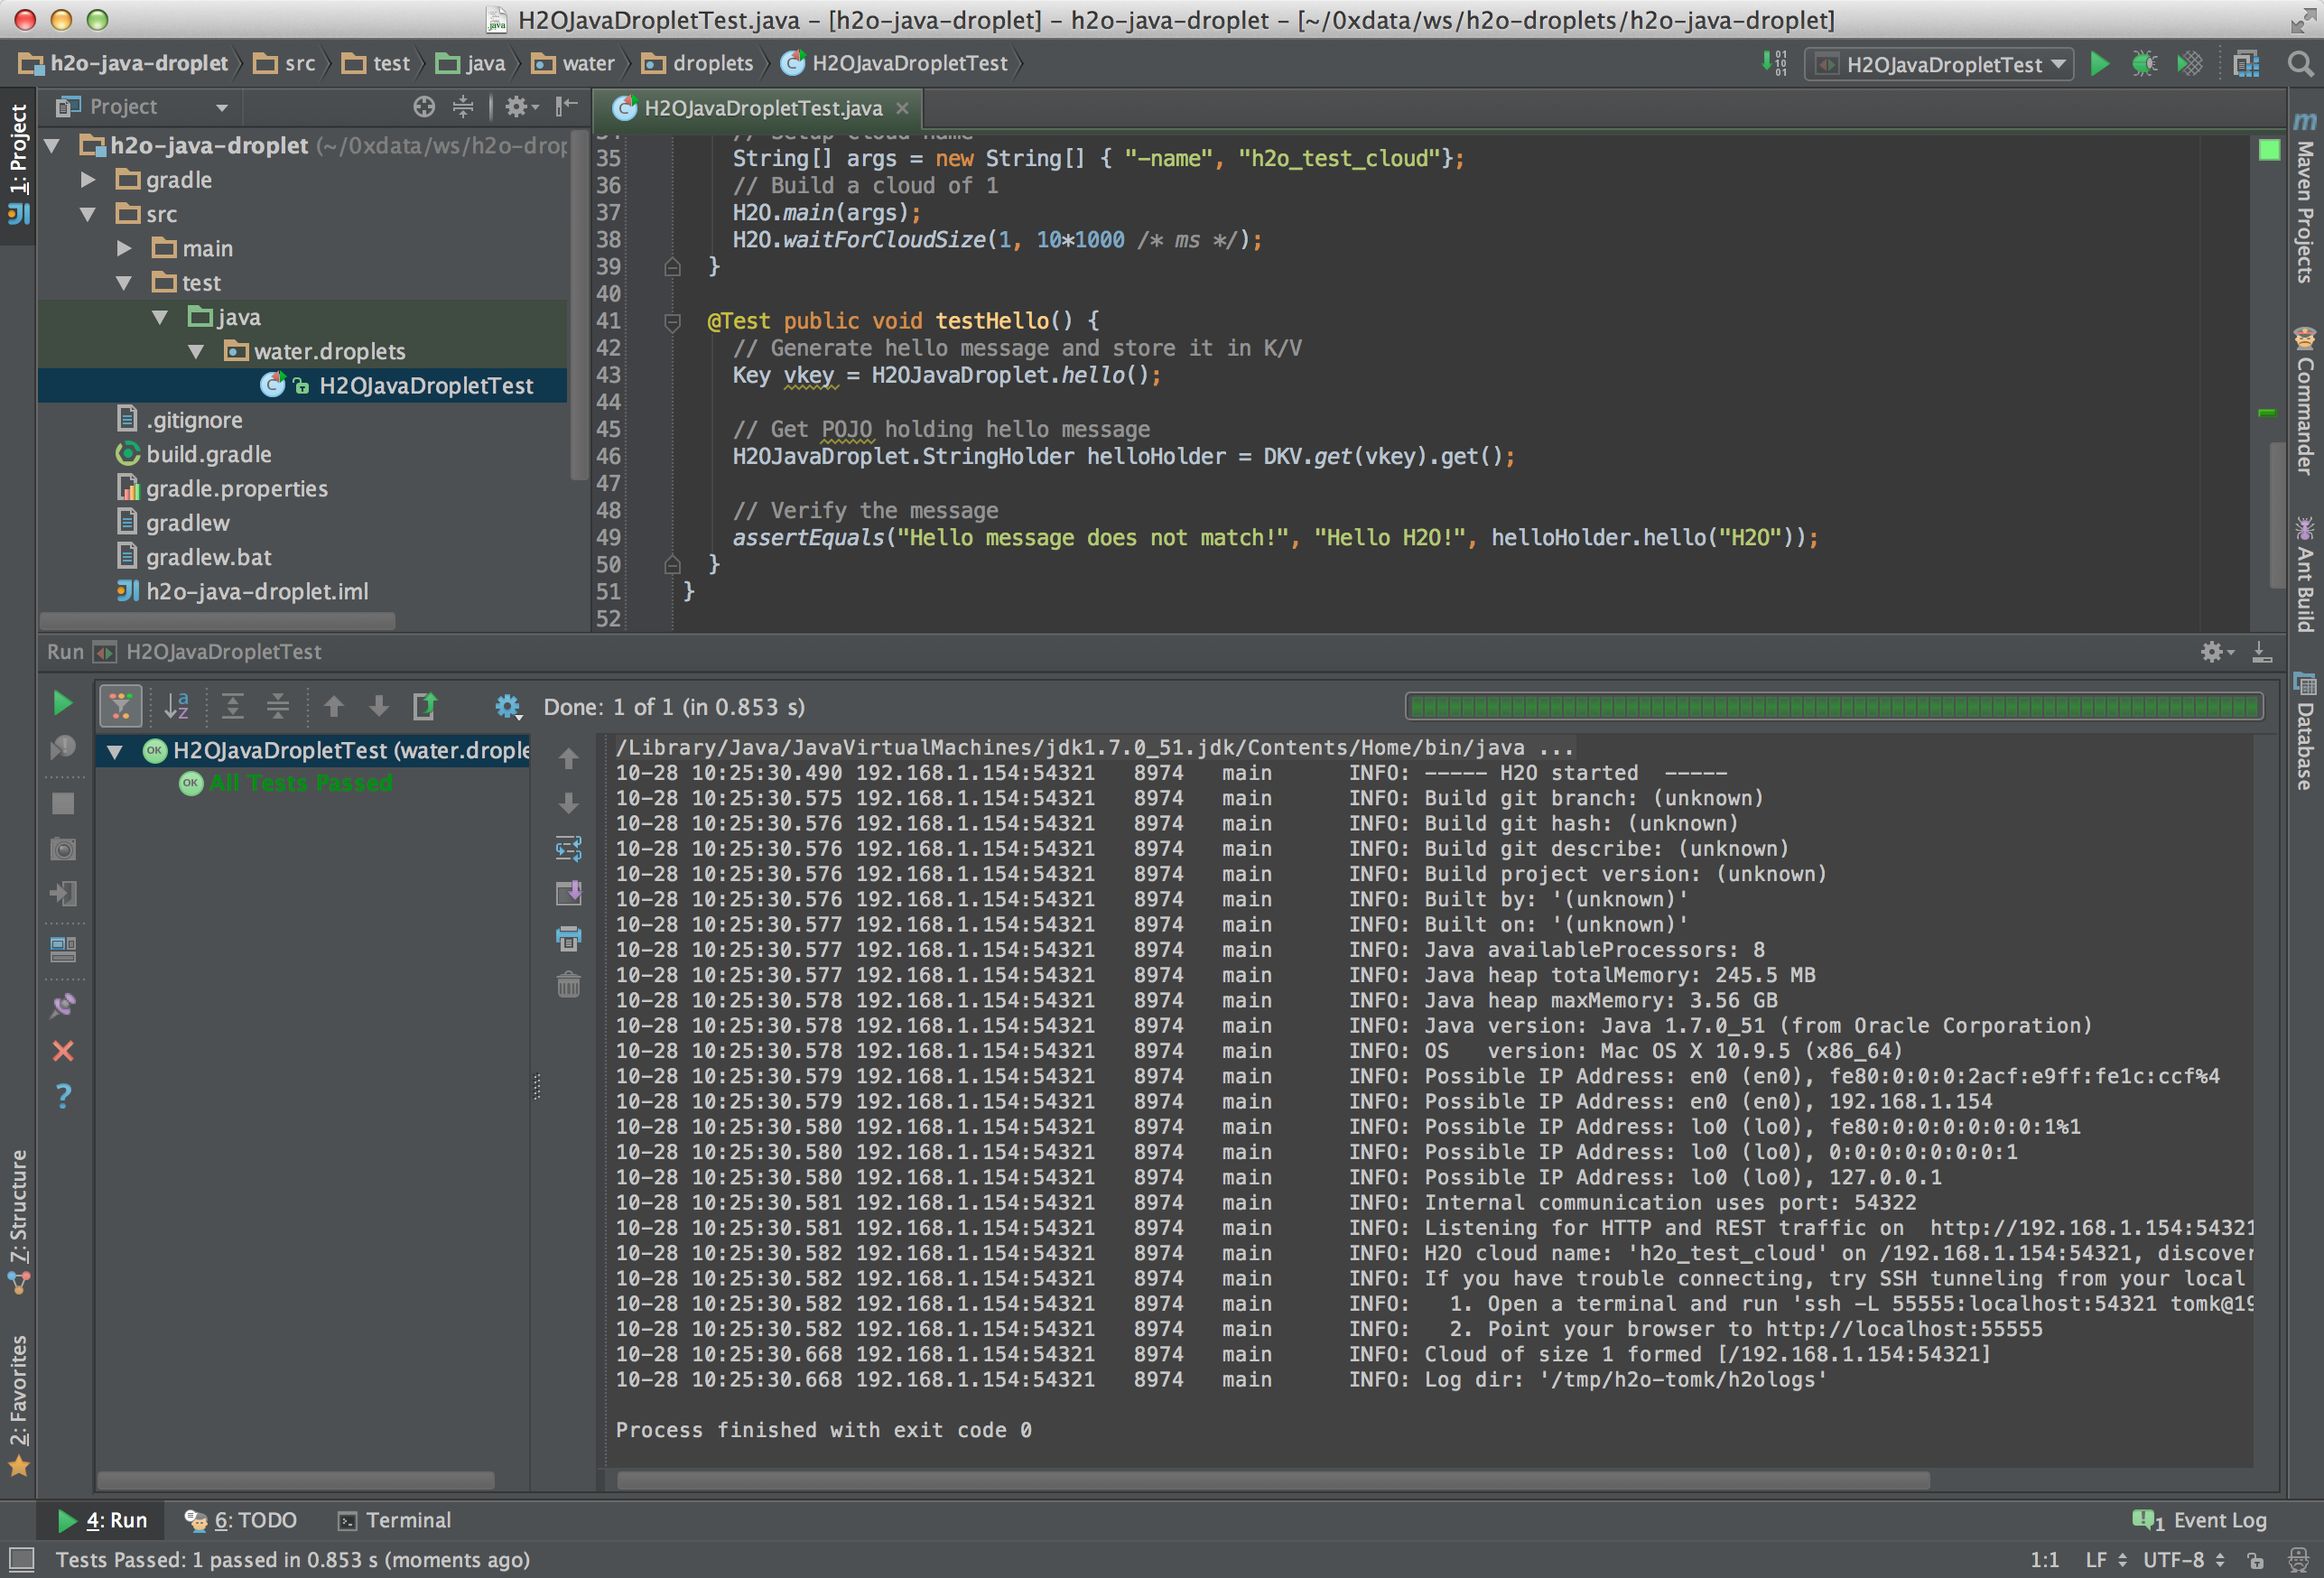Open test runner gear settings
Viewport: 2324px width, 1578px height.
tap(508, 706)
